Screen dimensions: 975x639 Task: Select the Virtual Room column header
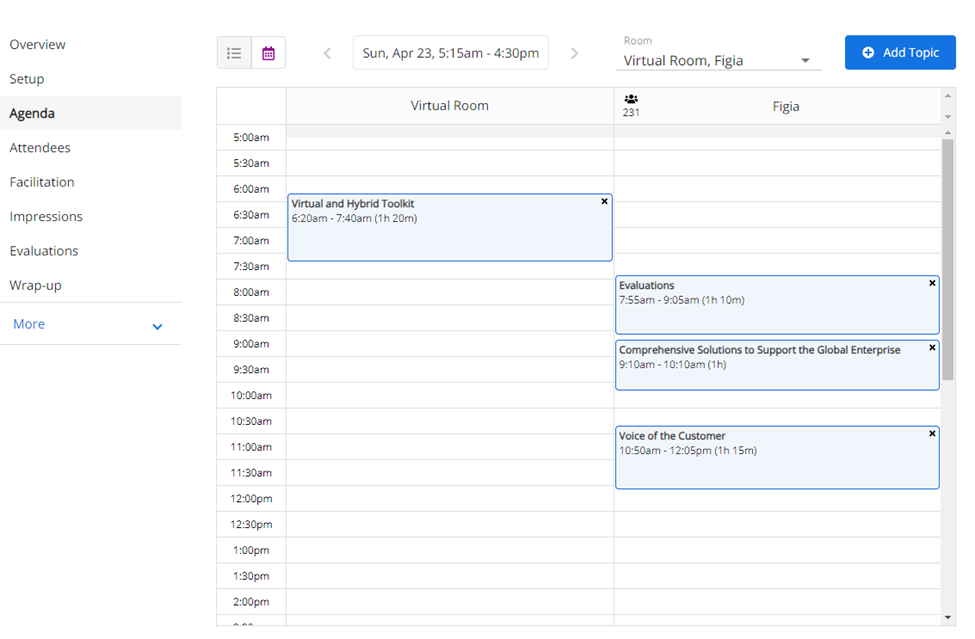449,106
